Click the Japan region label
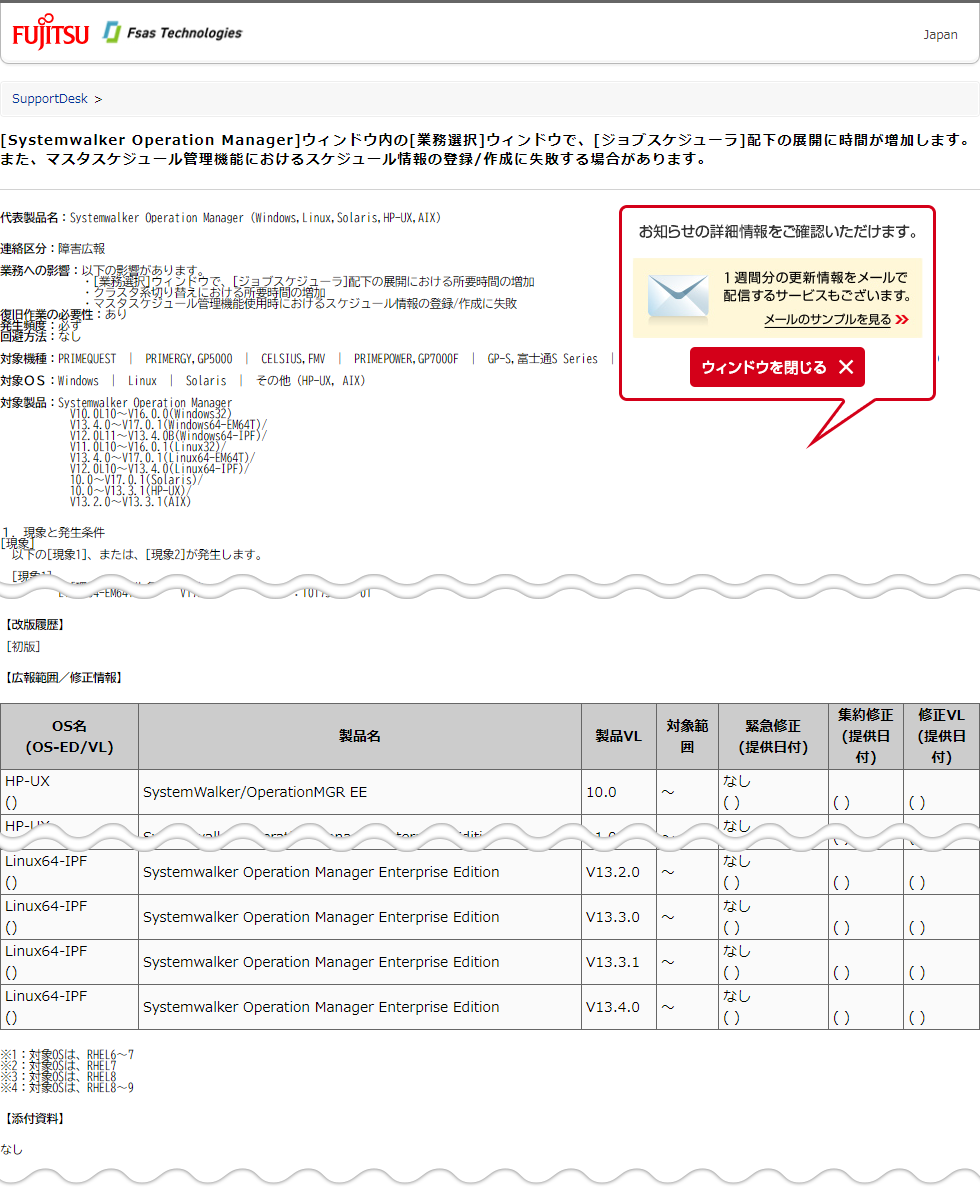 tap(940, 35)
